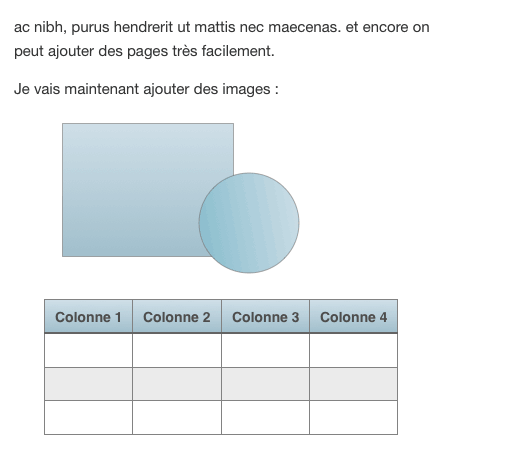Select last row cell under Colonne 4
Screen dimensions: 512x461
[353, 417]
